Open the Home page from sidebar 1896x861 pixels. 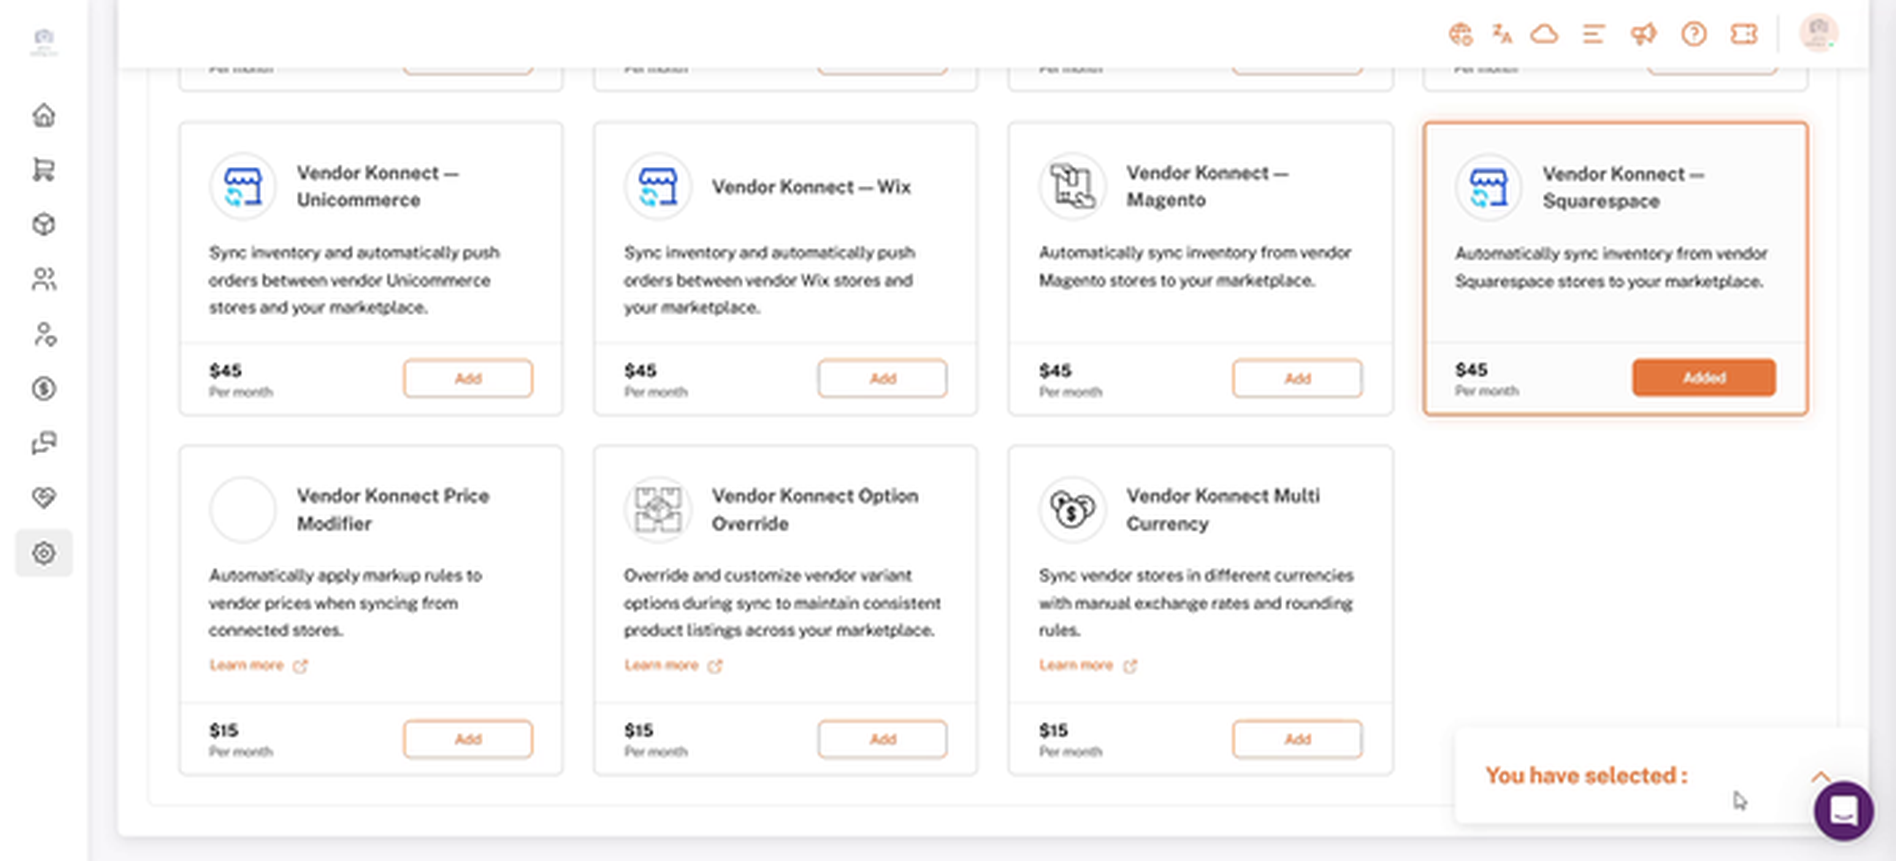click(44, 115)
